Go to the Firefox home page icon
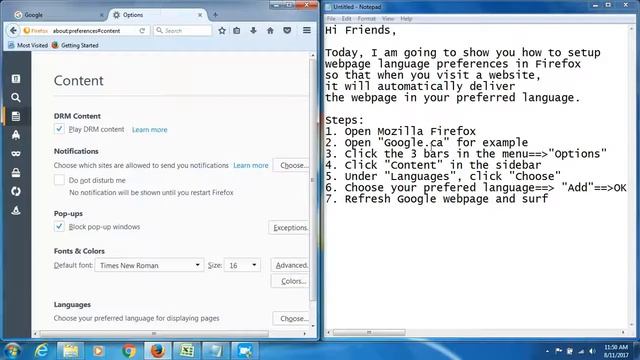 pos(270,31)
